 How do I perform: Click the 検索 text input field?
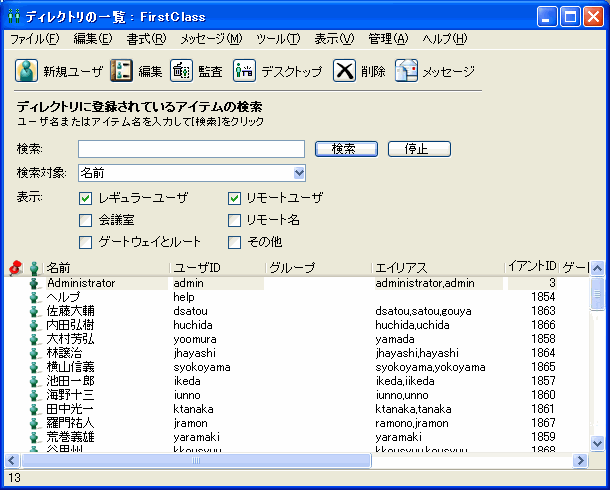click(x=191, y=149)
